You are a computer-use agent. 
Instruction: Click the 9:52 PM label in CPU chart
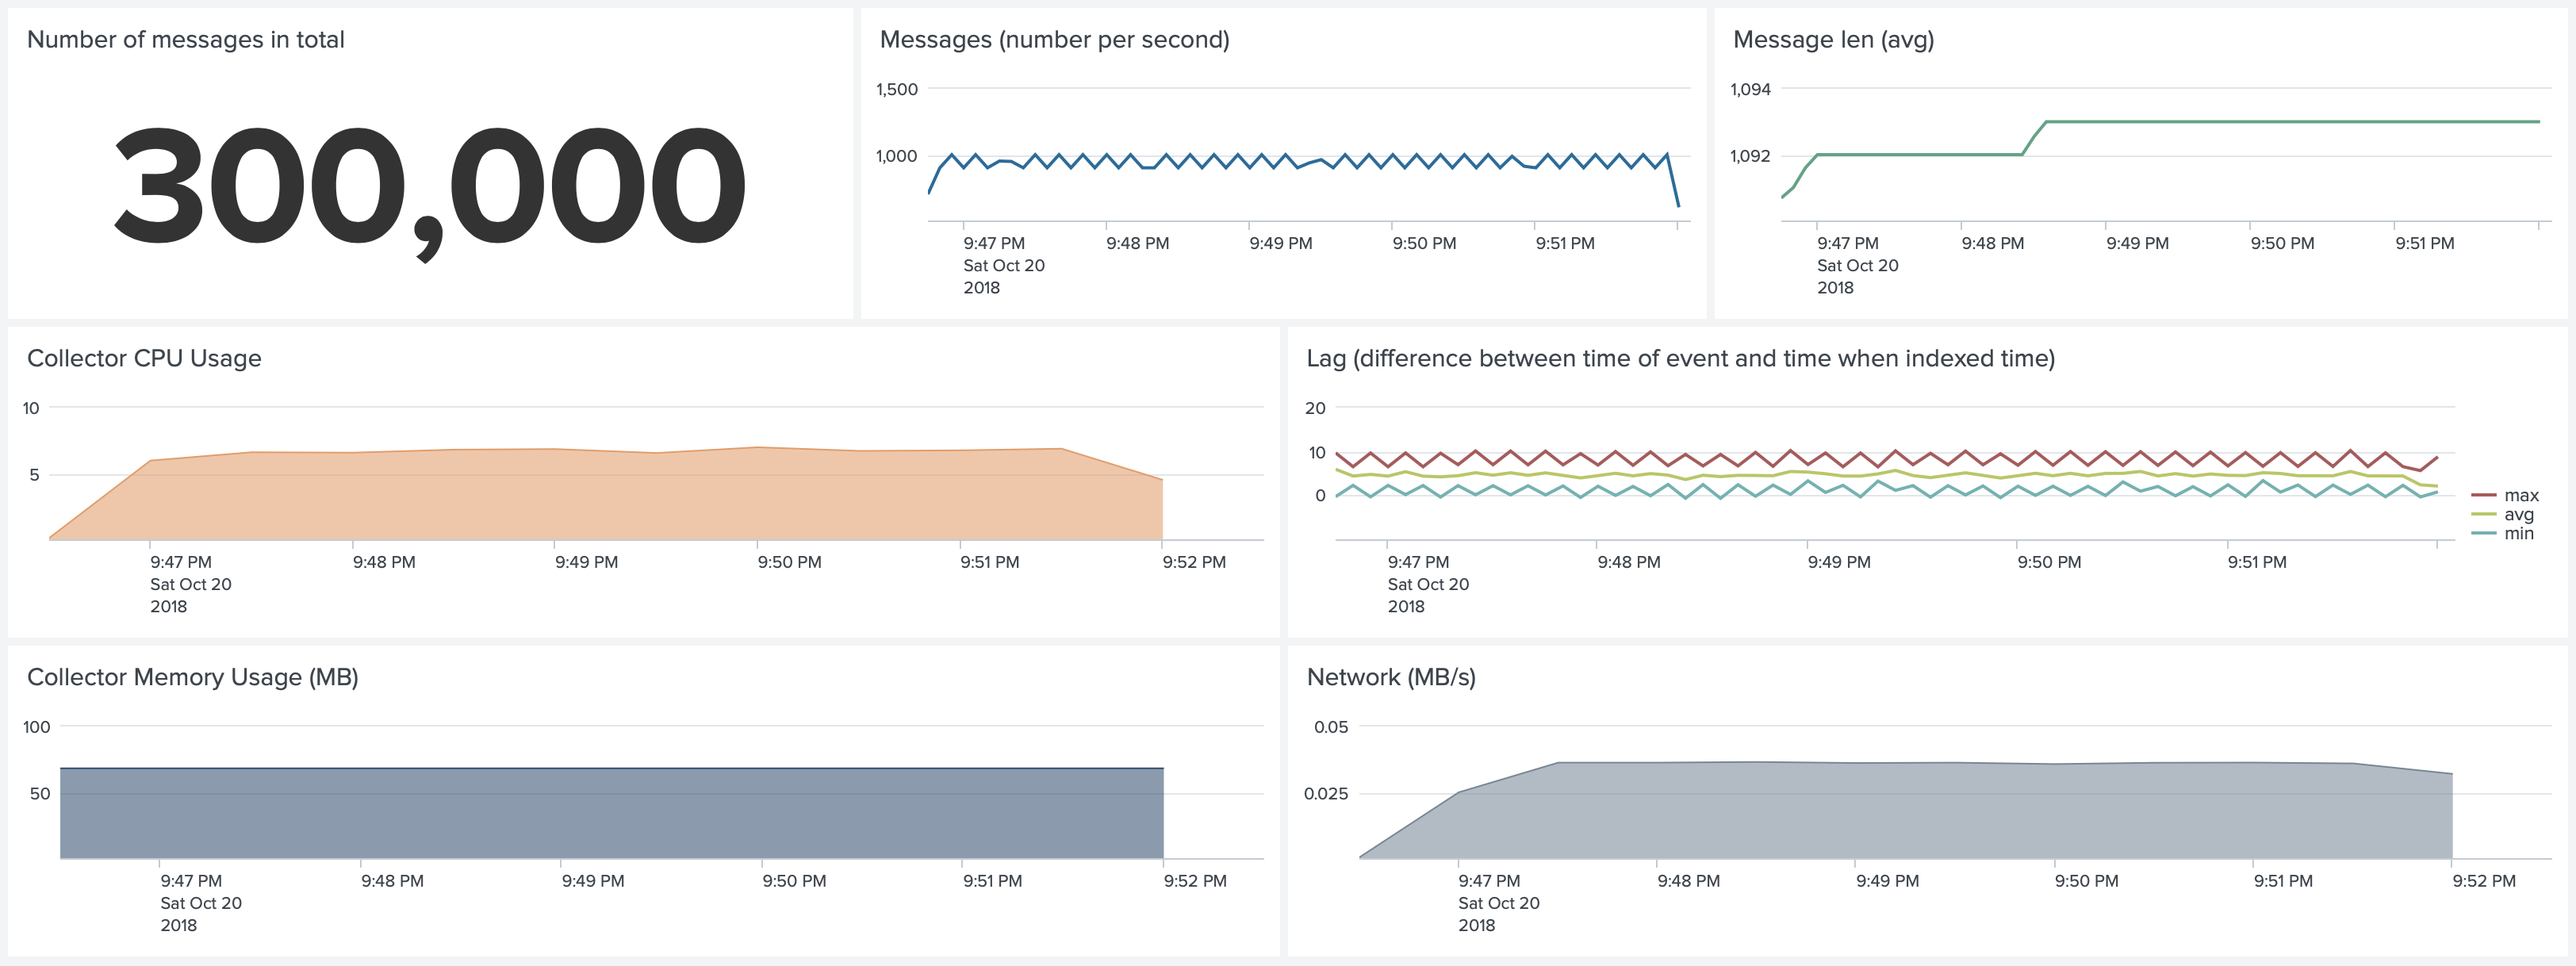1193,563
